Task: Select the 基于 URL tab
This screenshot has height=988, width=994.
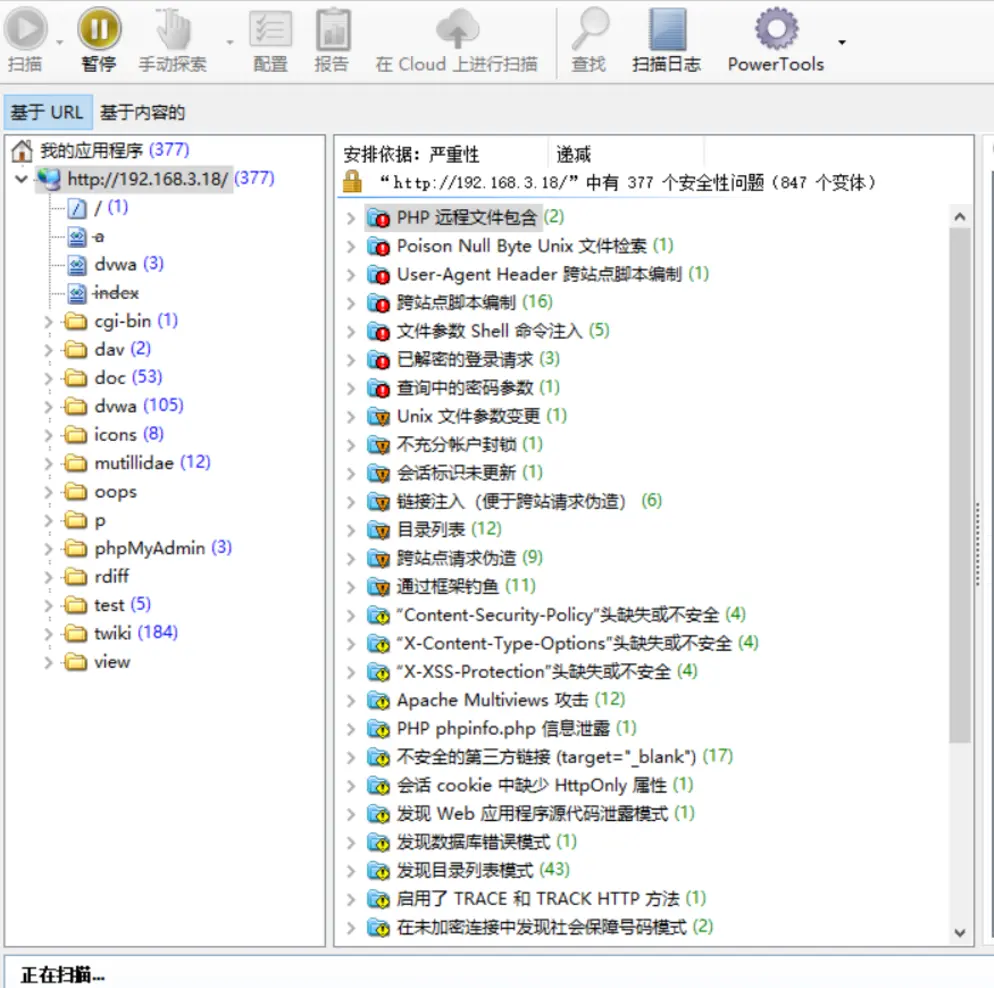Action: 48,113
